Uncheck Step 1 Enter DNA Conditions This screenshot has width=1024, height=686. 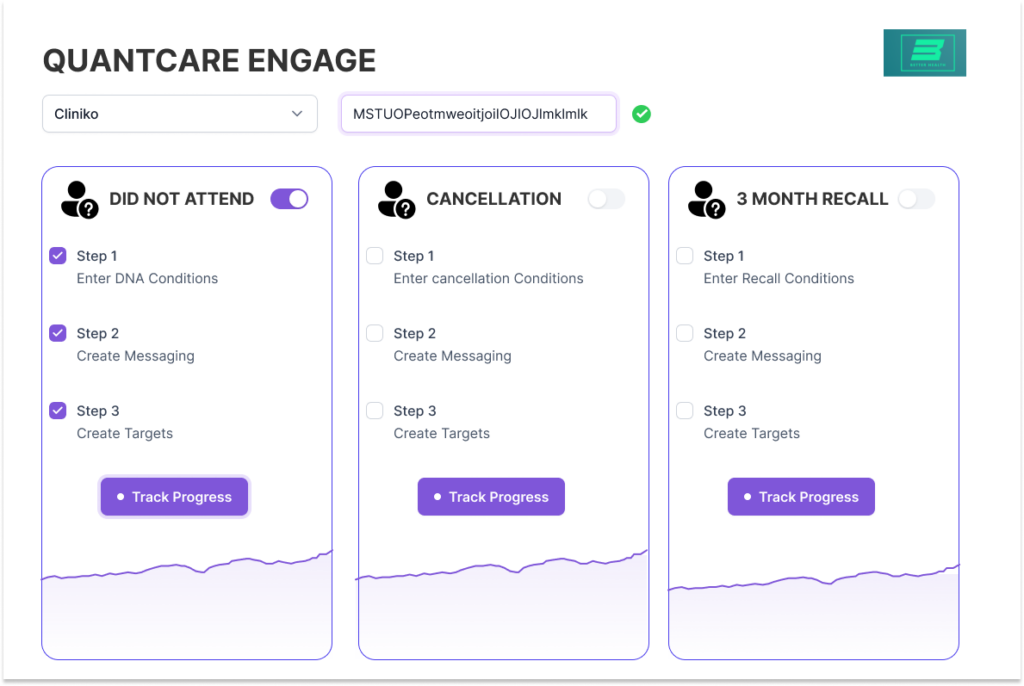[58, 255]
